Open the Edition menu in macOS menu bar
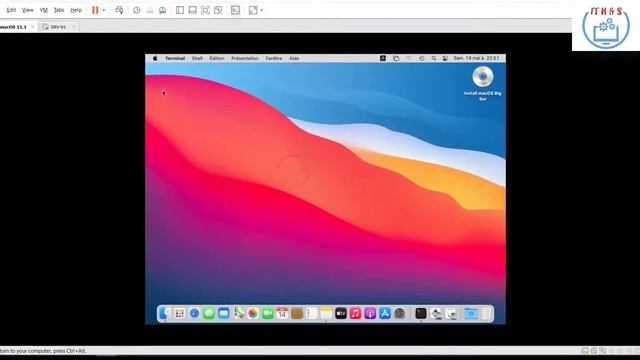 click(x=217, y=58)
